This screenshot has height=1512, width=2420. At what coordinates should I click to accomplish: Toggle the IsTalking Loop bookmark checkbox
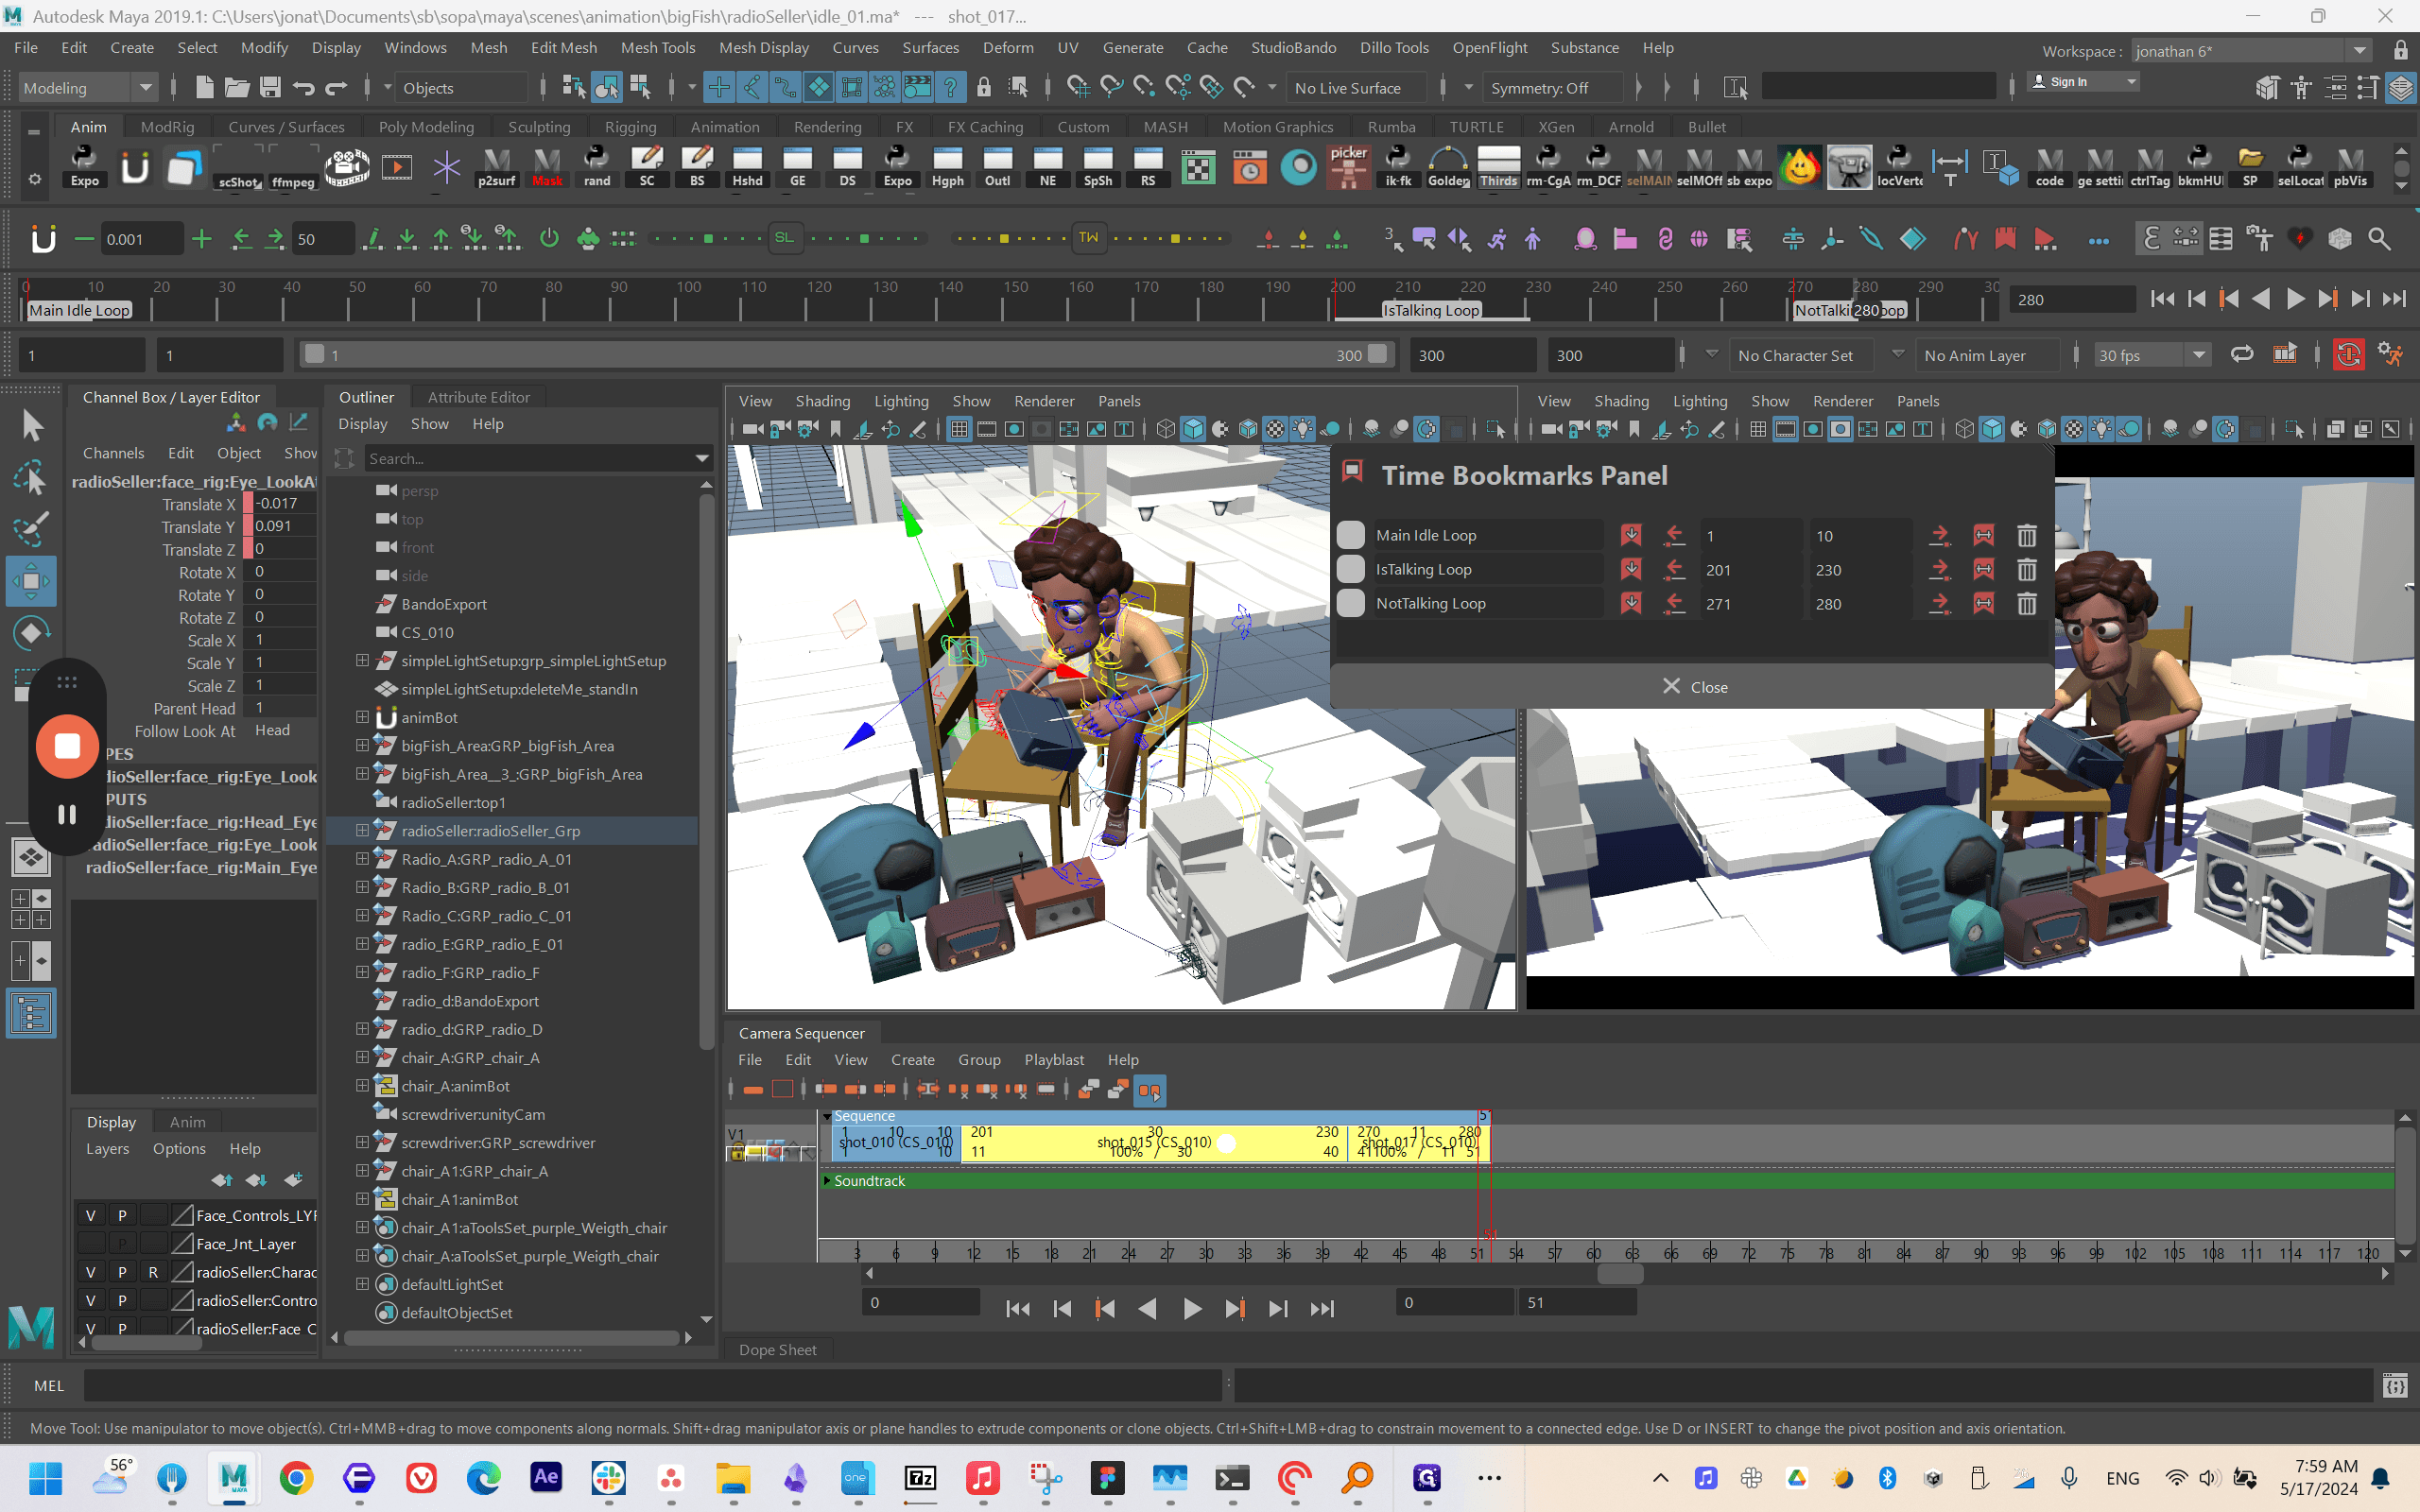[x=1350, y=569]
